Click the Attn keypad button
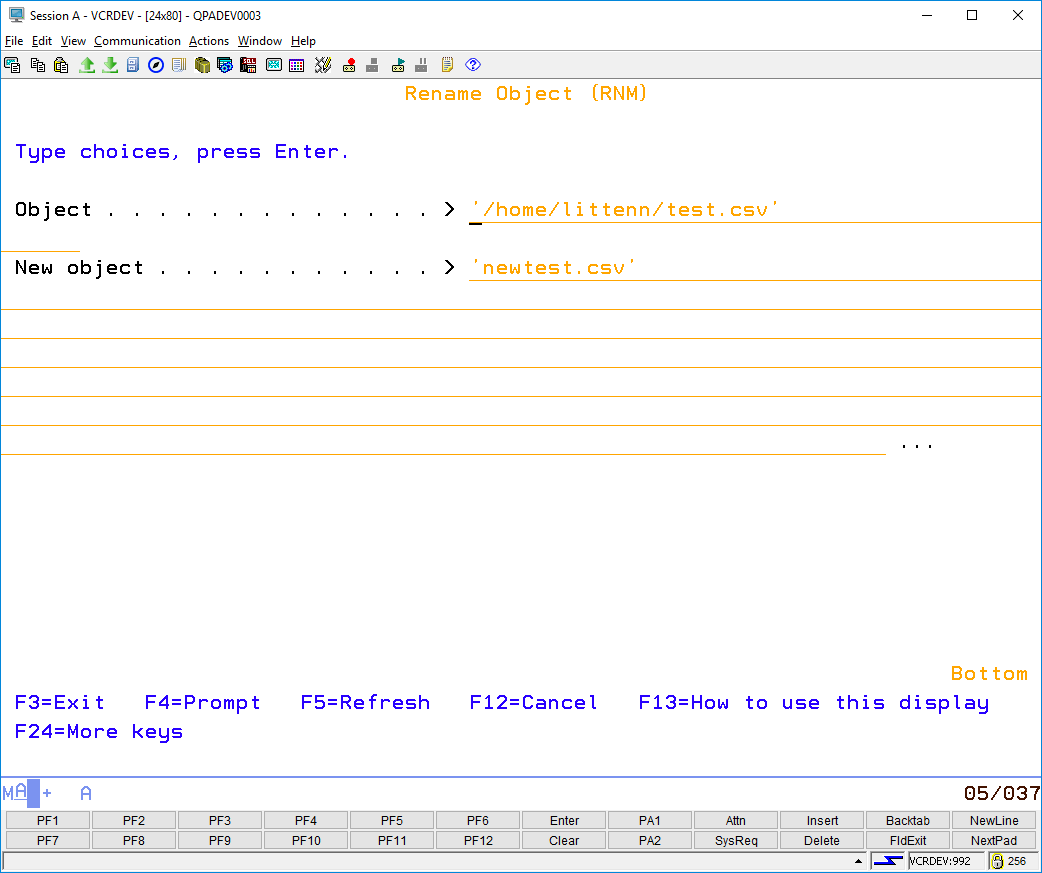Screen dimensions: 1042x873 736,821
